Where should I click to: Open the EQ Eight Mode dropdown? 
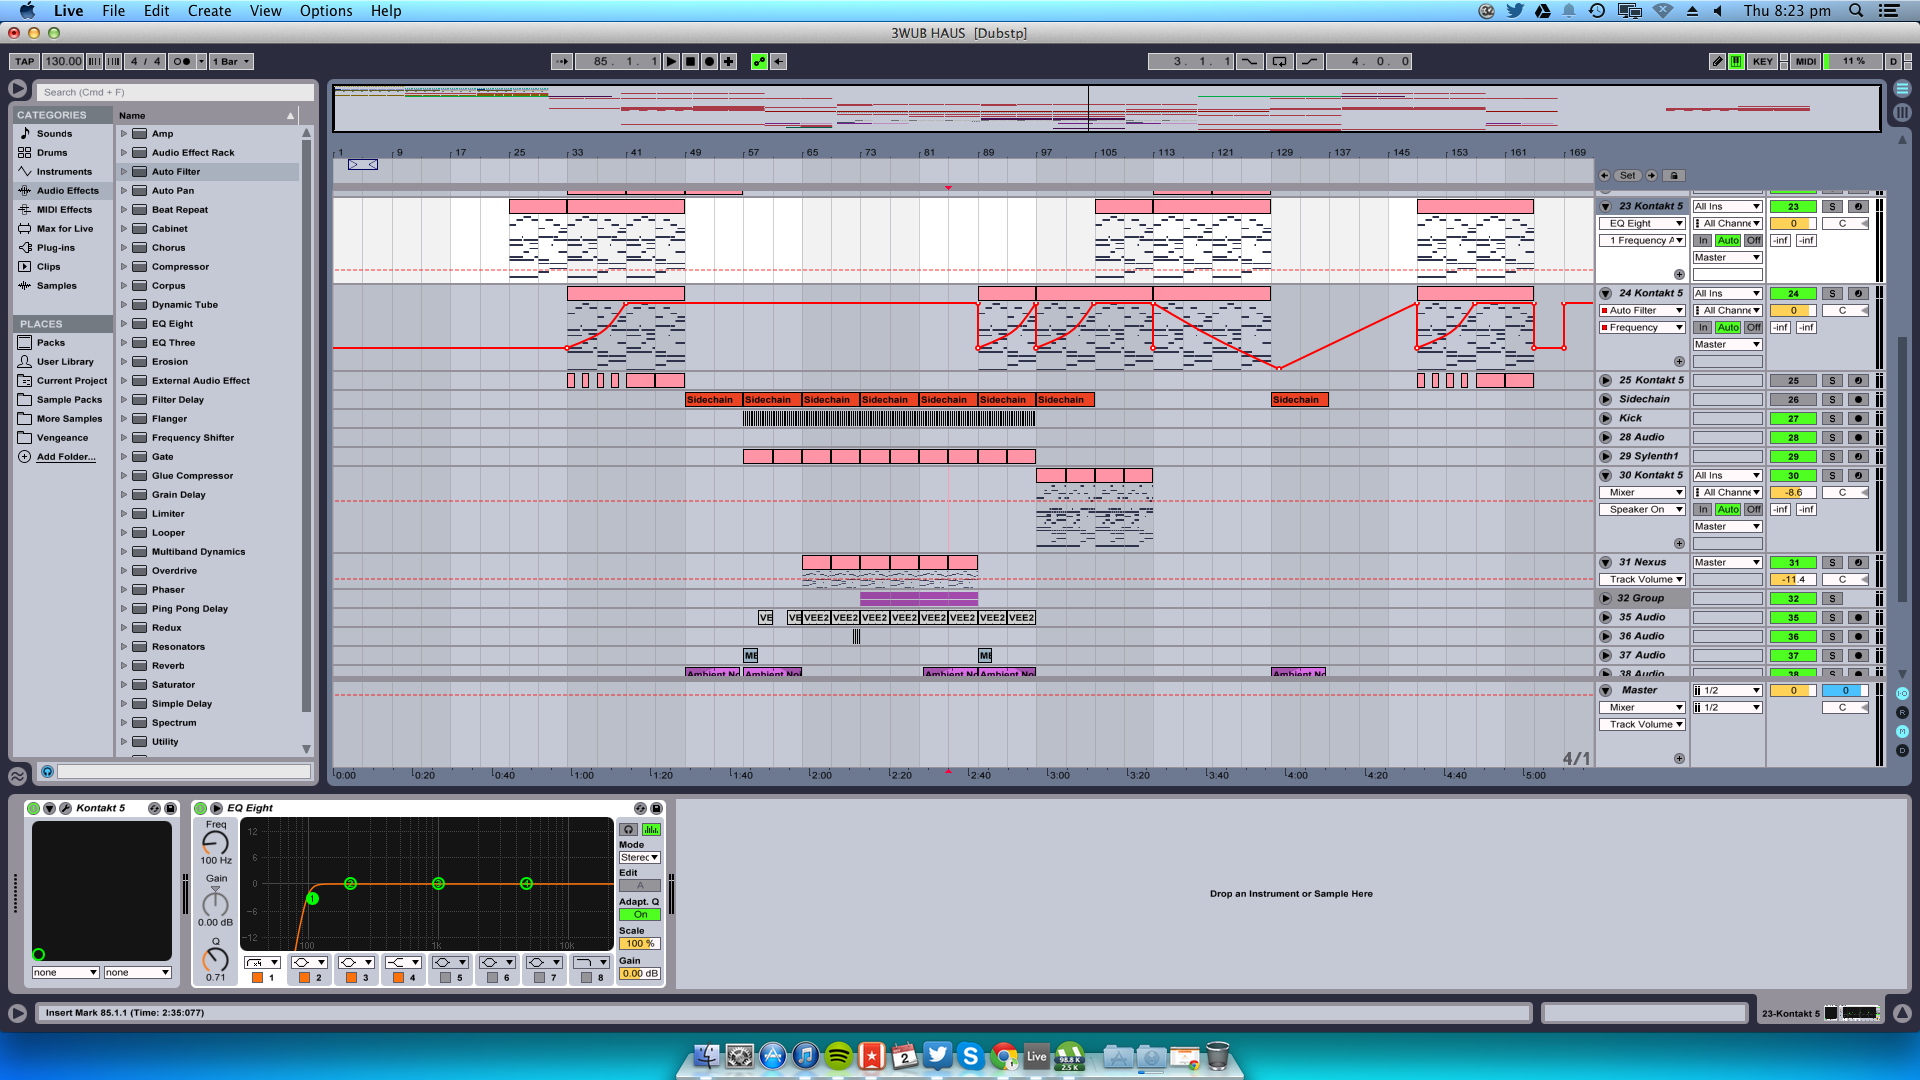640,858
